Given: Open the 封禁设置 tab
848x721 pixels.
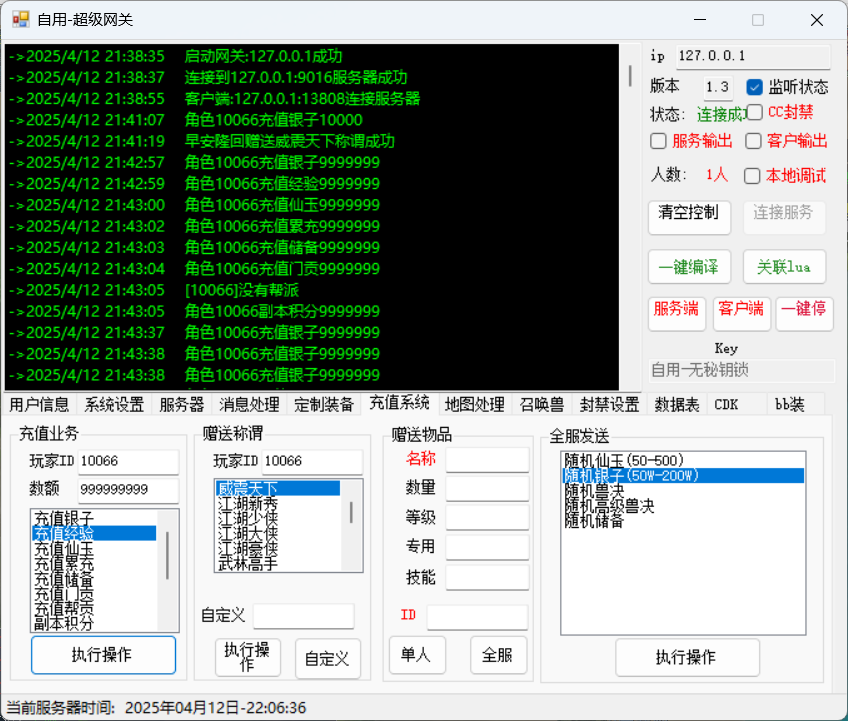Looking at the screenshot, I should [x=609, y=405].
